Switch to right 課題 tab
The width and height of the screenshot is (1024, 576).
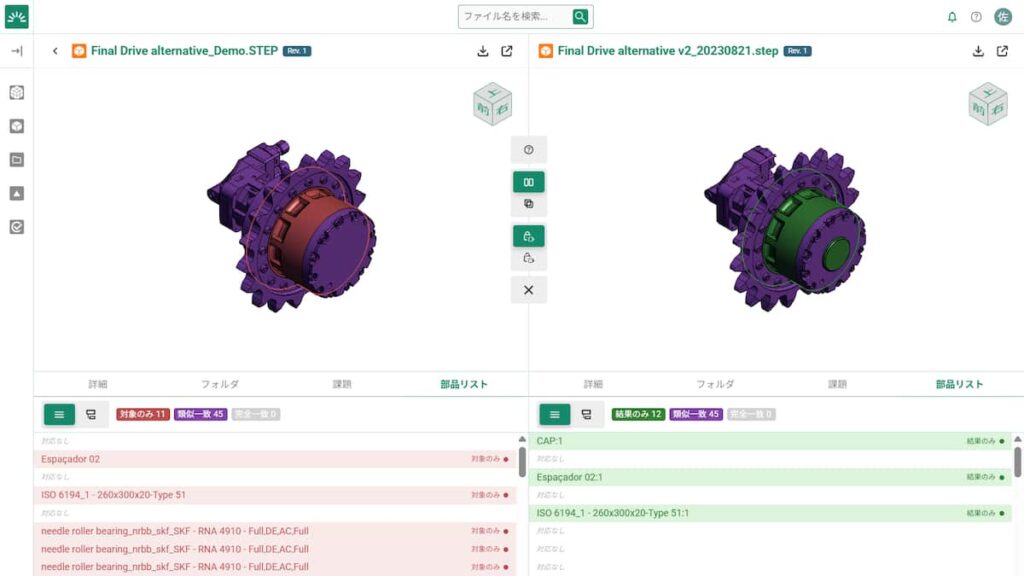837,384
